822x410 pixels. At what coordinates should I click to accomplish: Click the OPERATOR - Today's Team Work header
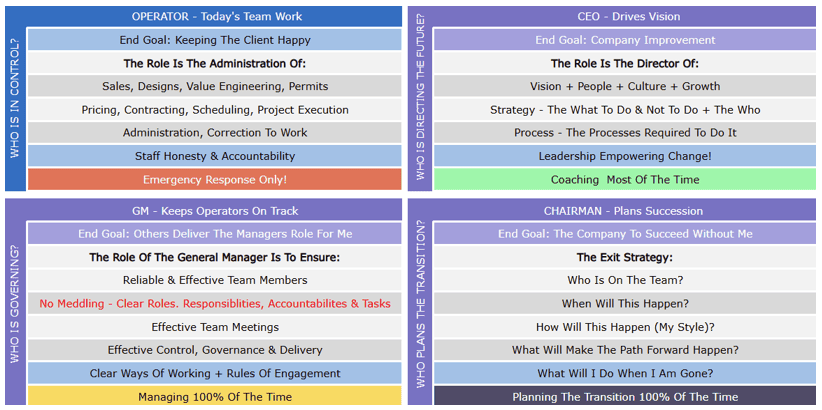click(x=217, y=16)
